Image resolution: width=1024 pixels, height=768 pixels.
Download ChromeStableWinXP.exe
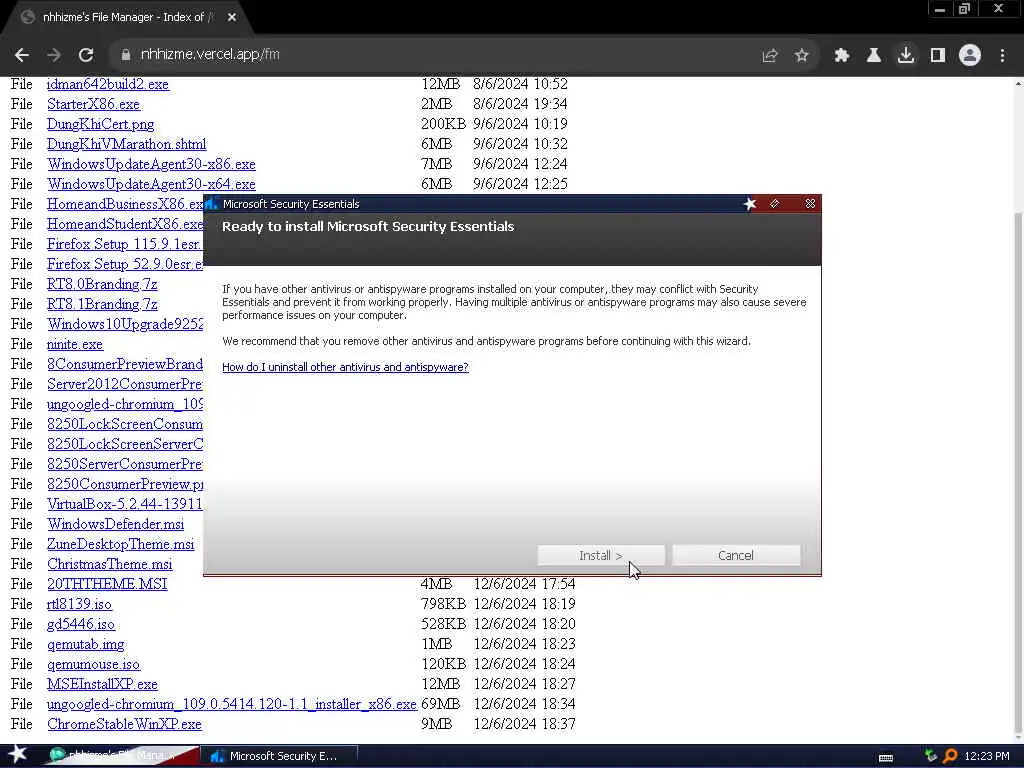tap(124, 725)
